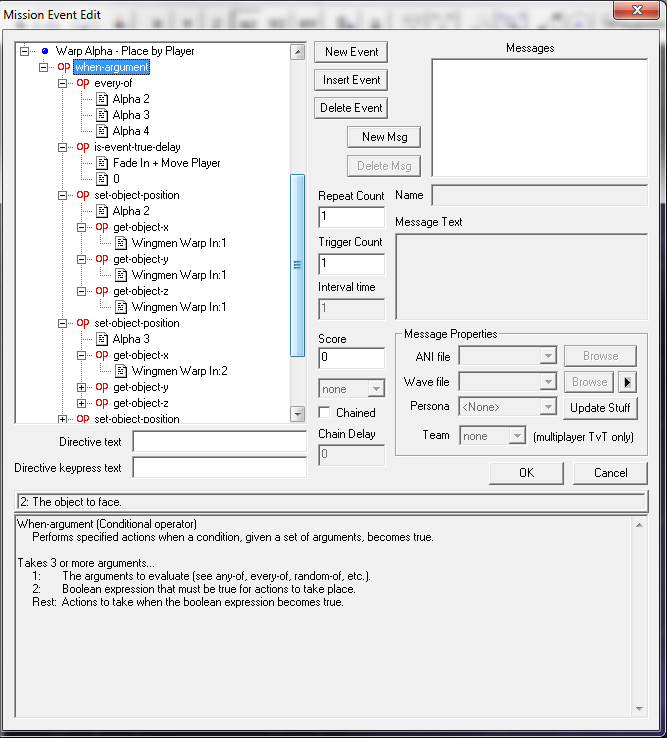
Task: Click the red 'op' icon beside every-of
Action: [x=83, y=83]
